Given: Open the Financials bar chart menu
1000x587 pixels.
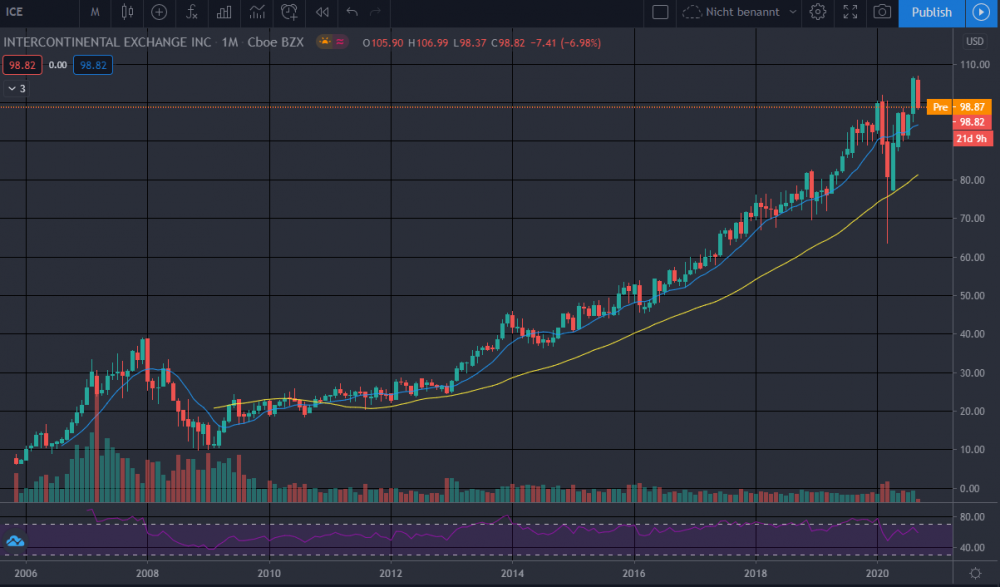Looking at the screenshot, I should [x=224, y=12].
